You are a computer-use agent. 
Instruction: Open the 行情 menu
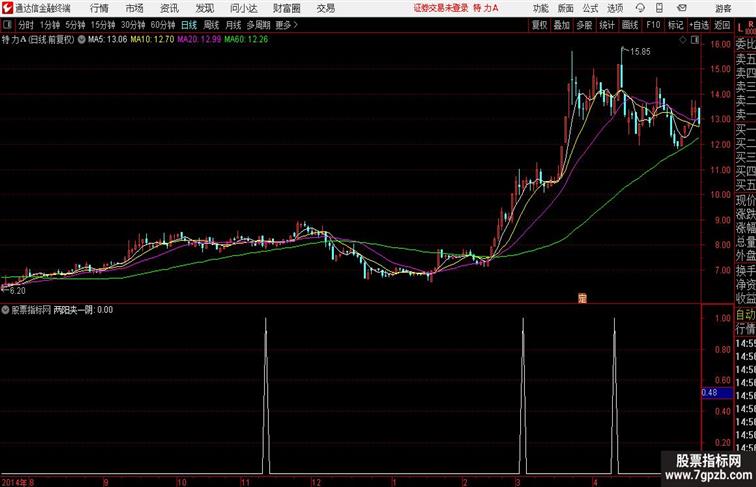(x=99, y=8)
